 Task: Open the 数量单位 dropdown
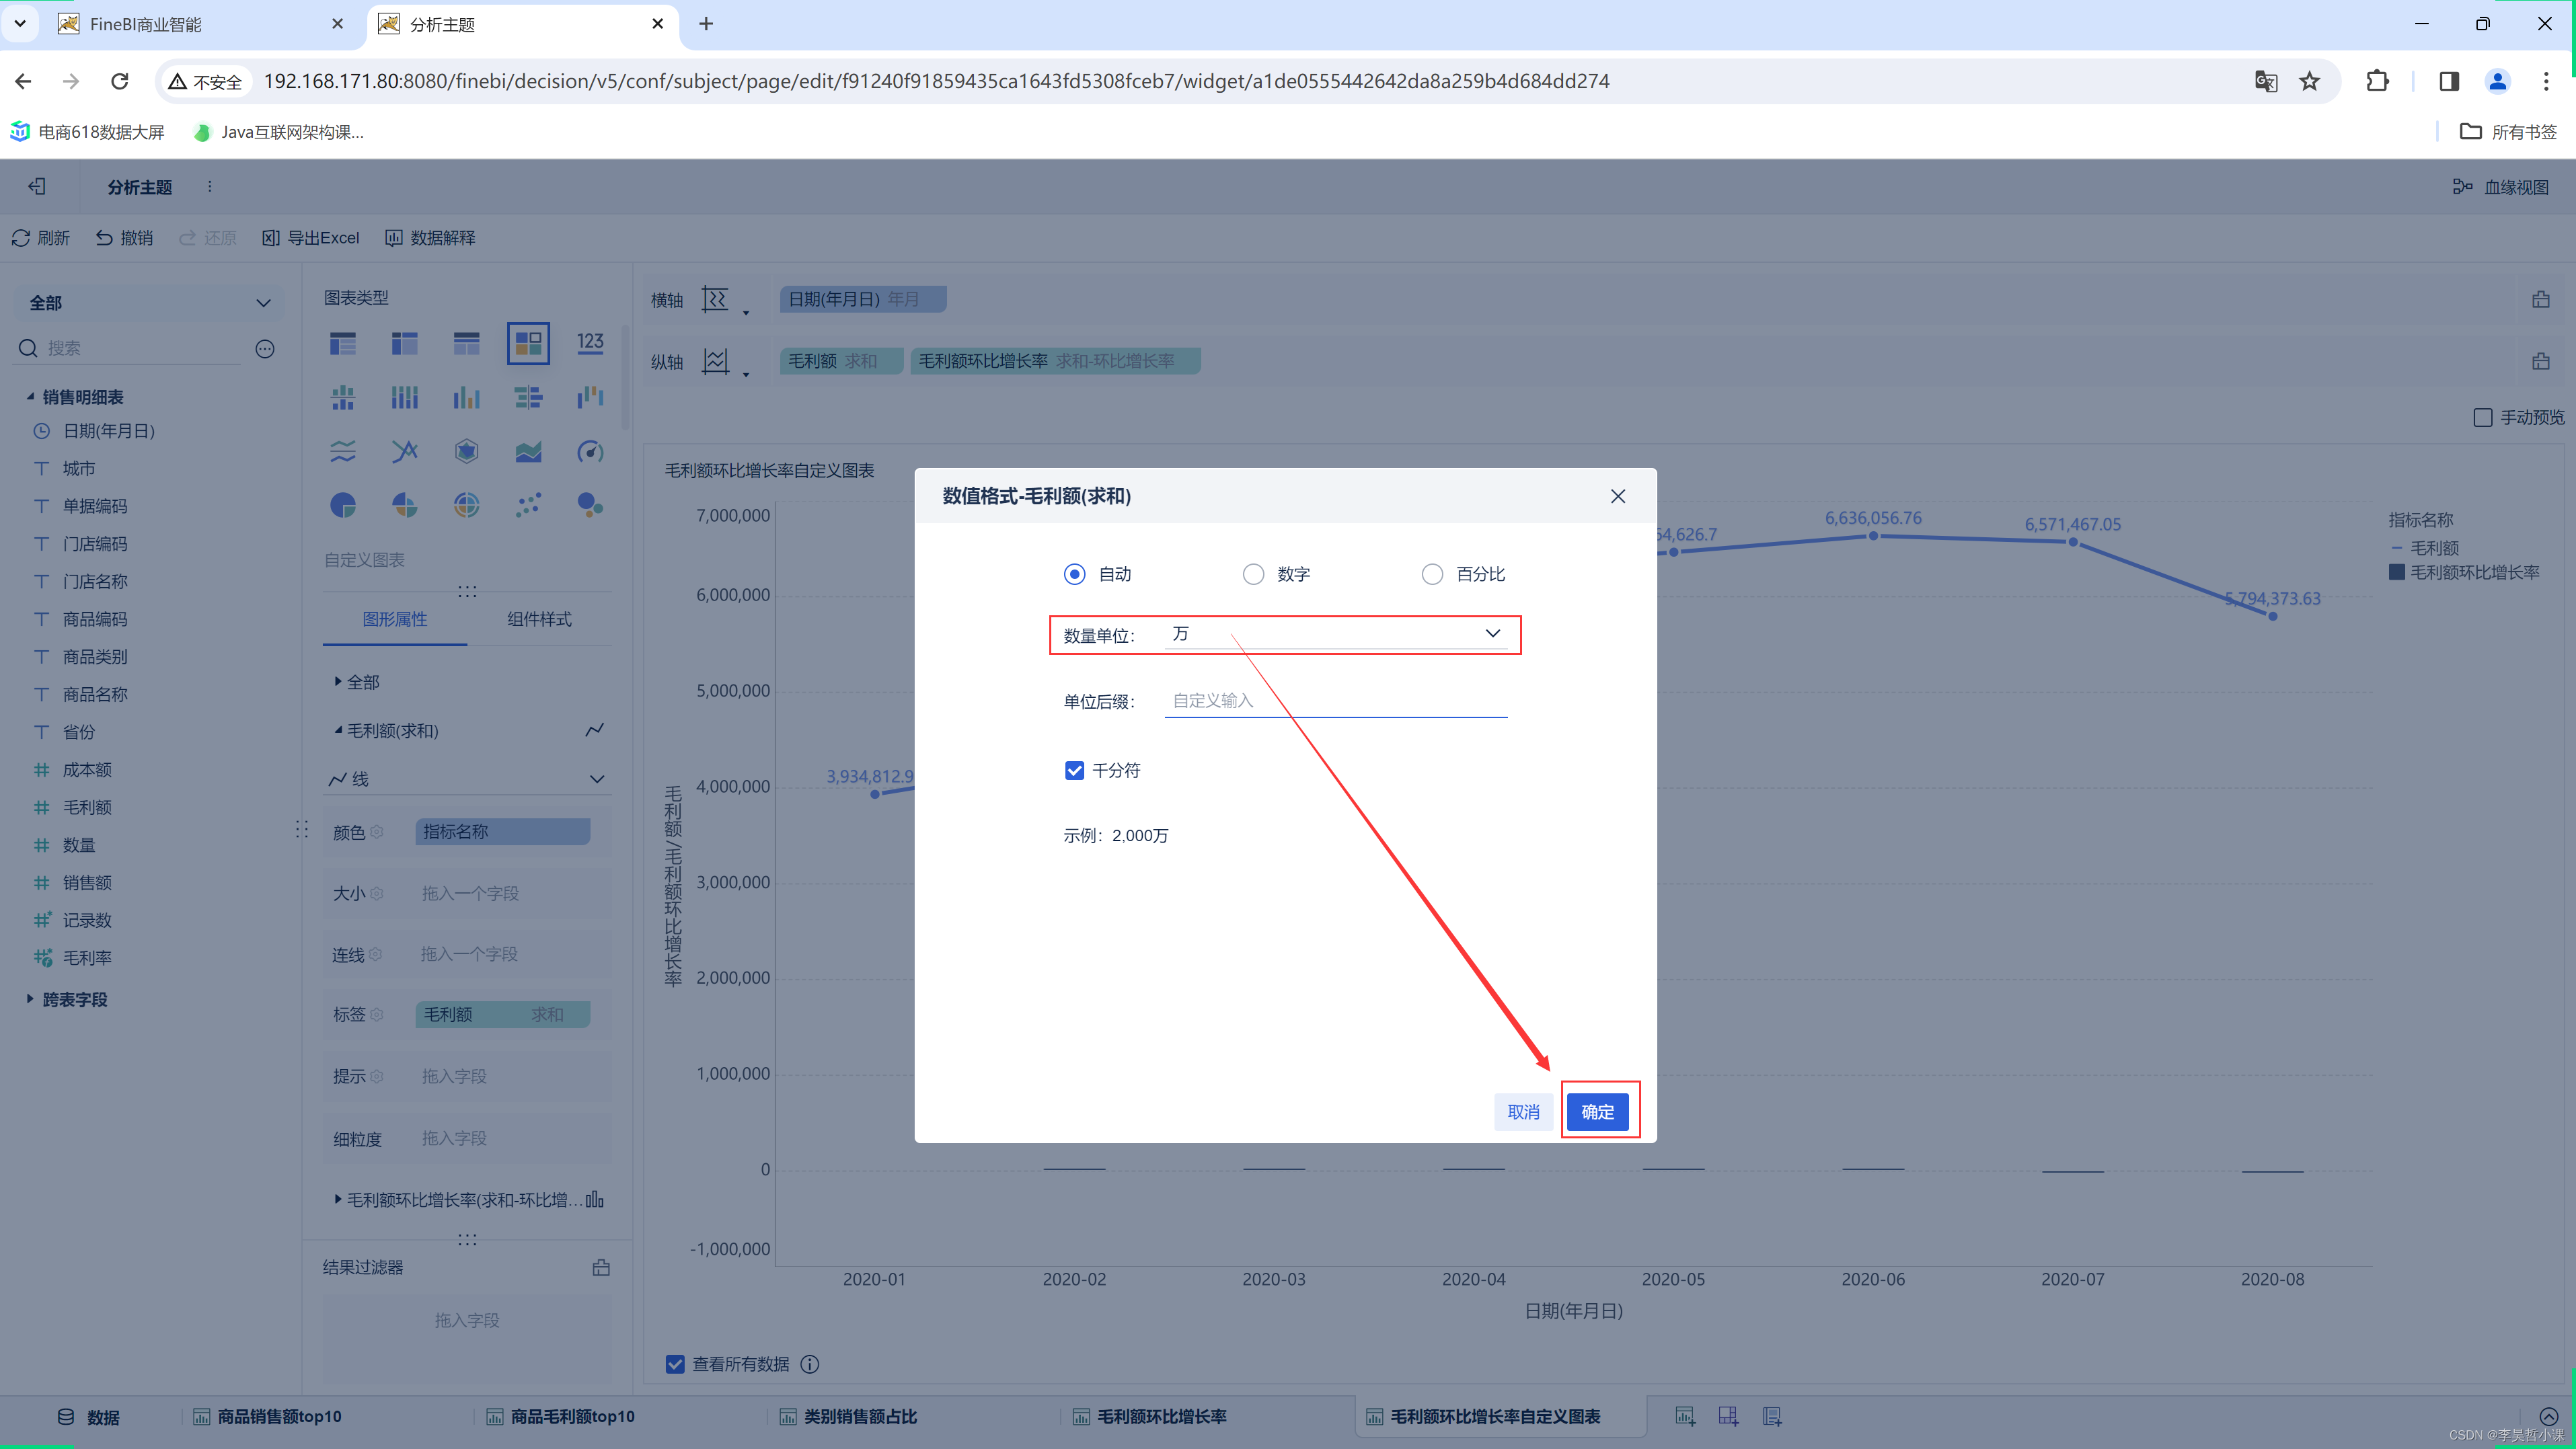pos(1336,634)
